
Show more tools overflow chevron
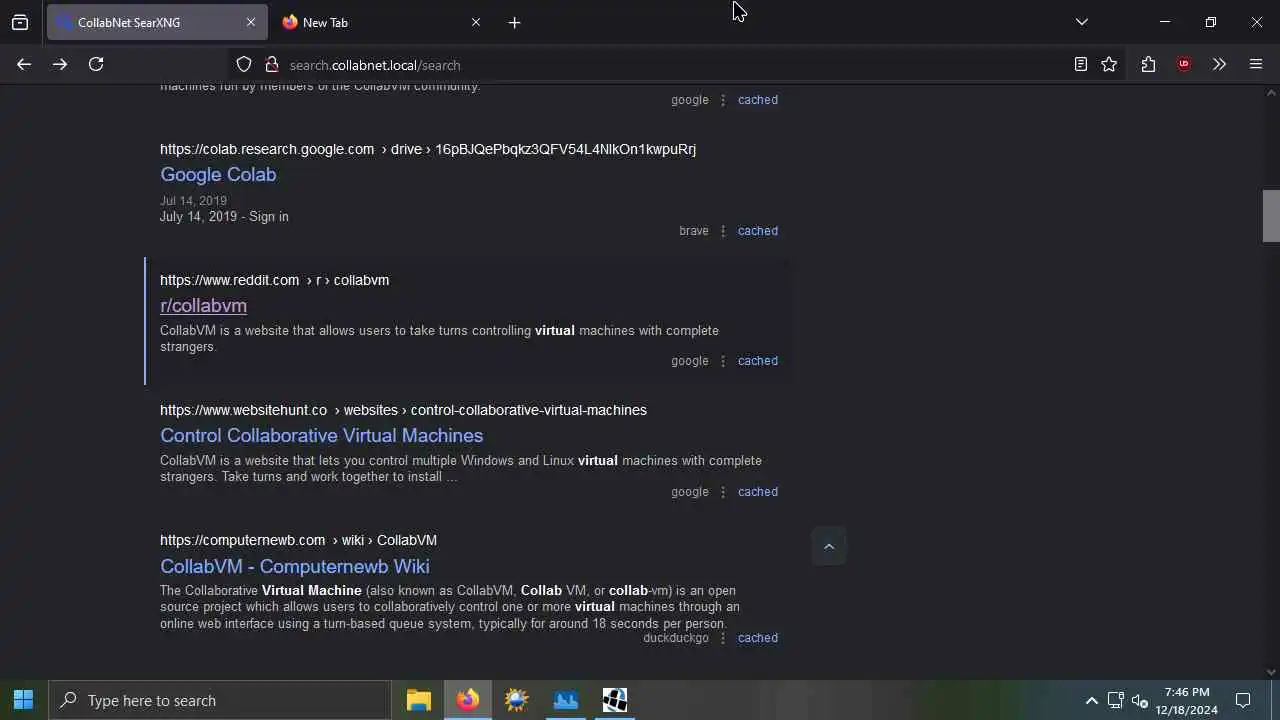(x=1219, y=64)
